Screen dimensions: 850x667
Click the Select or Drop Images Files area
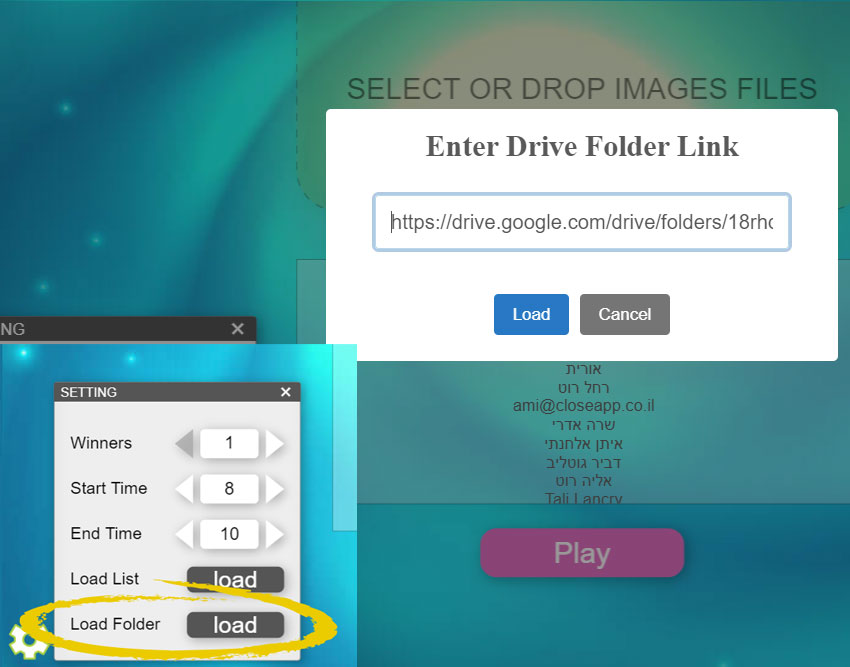pyautogui.click(x=581, y=88)
